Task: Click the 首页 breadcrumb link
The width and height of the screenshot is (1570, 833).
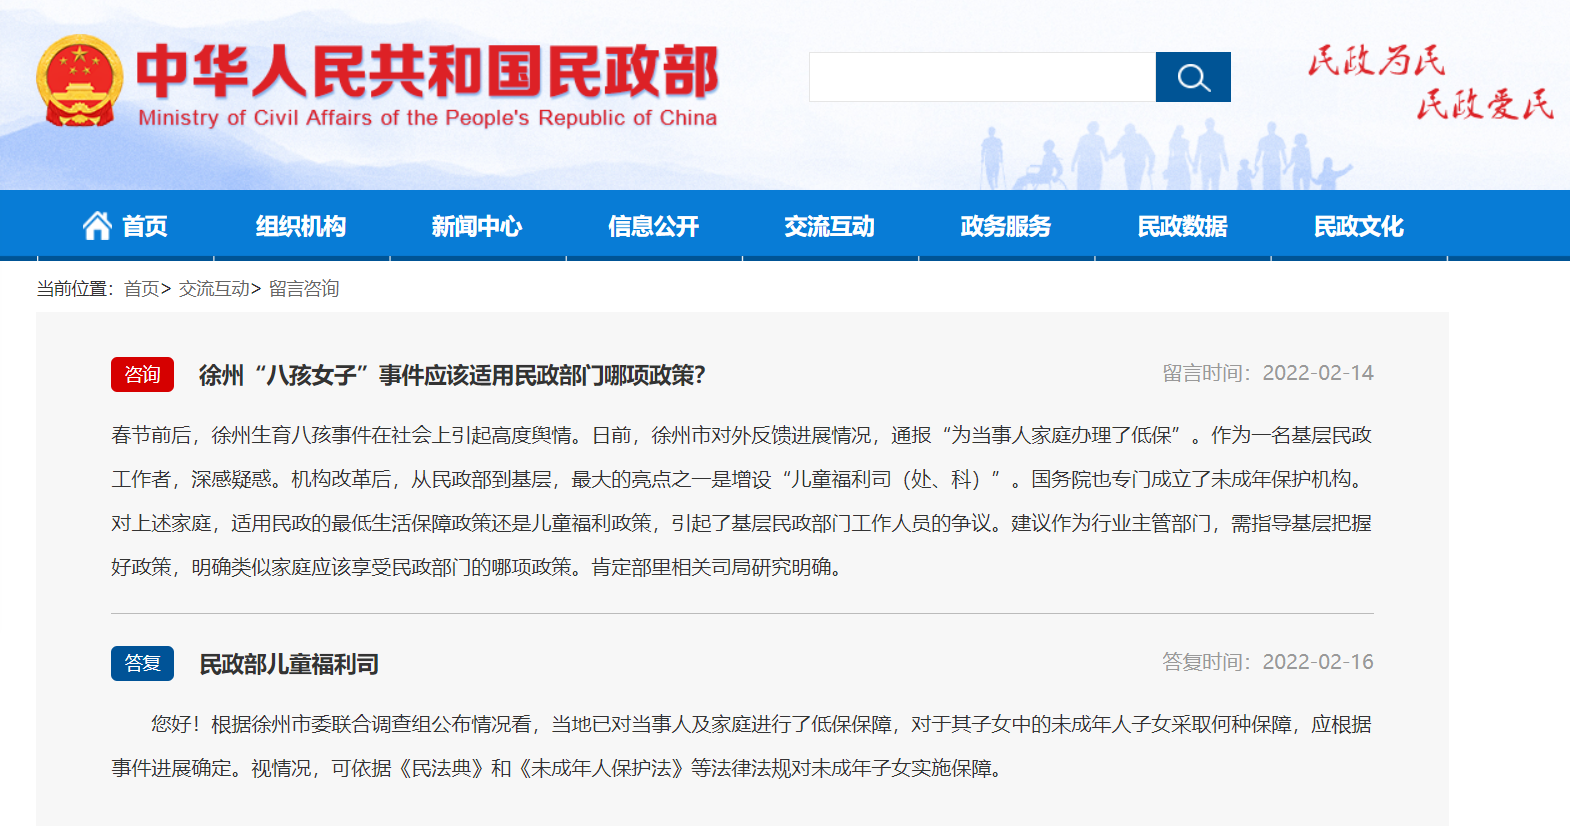Action: [x=141, y=289]
